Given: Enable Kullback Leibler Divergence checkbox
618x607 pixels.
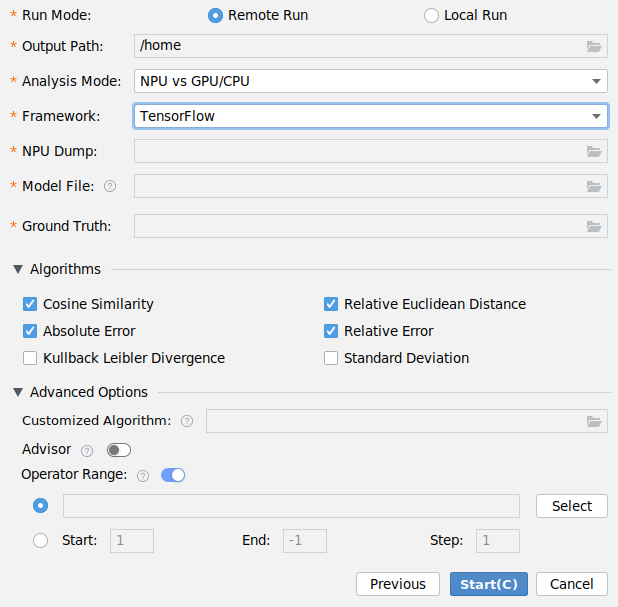Looking at the screenshot, I should [x=30, y=358].
